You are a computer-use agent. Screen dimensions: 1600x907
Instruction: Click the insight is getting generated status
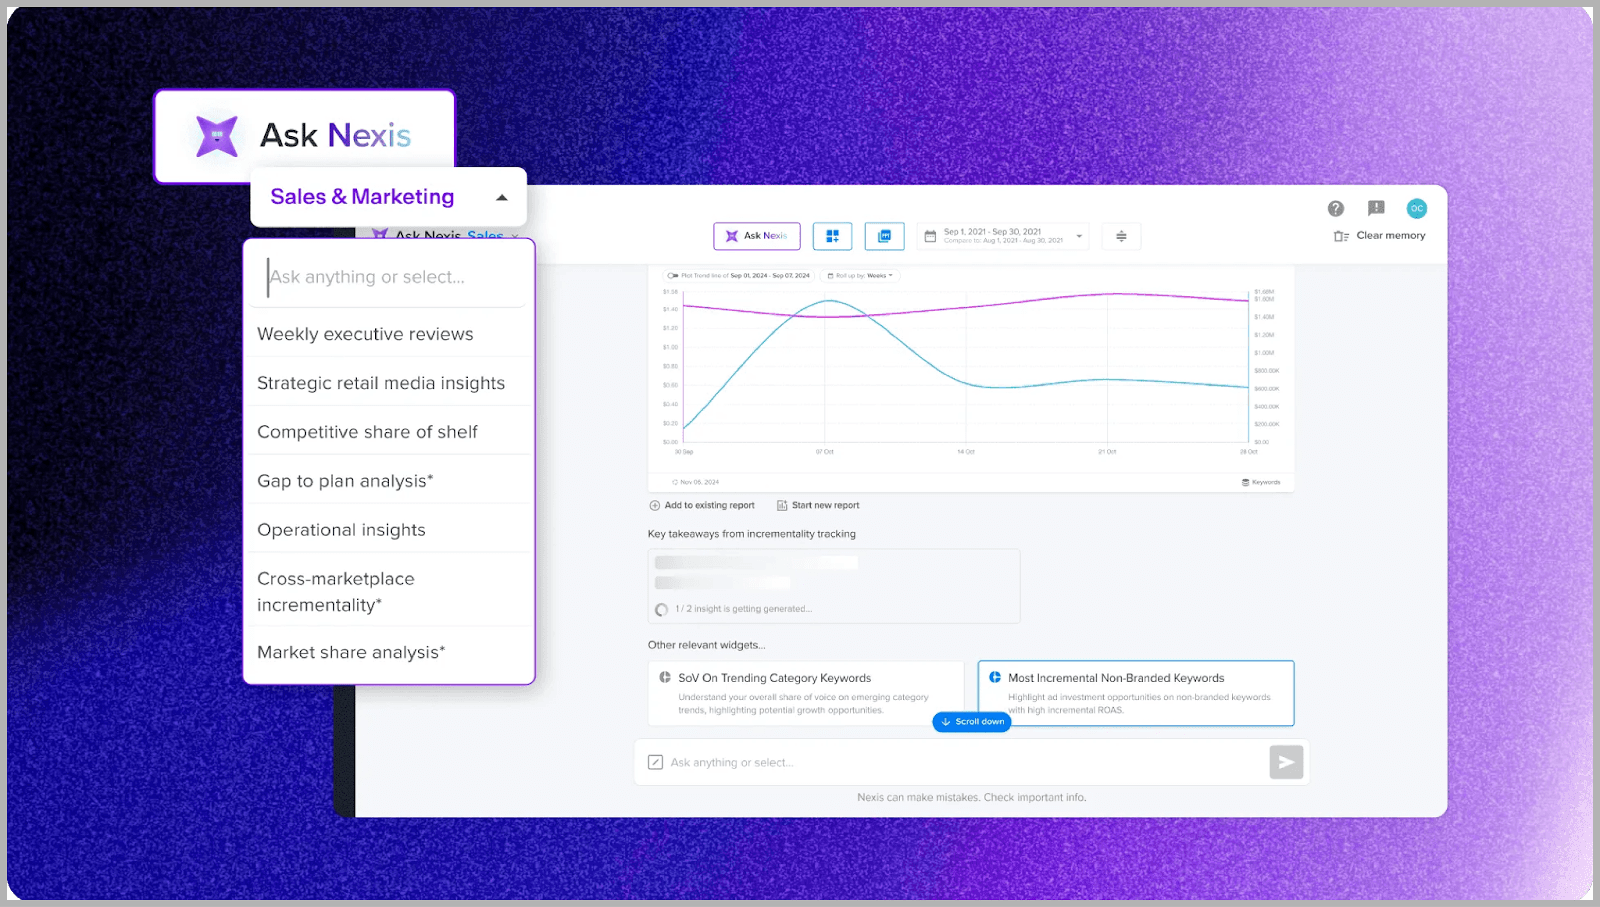pyautogui.click(x=743, y=609)
